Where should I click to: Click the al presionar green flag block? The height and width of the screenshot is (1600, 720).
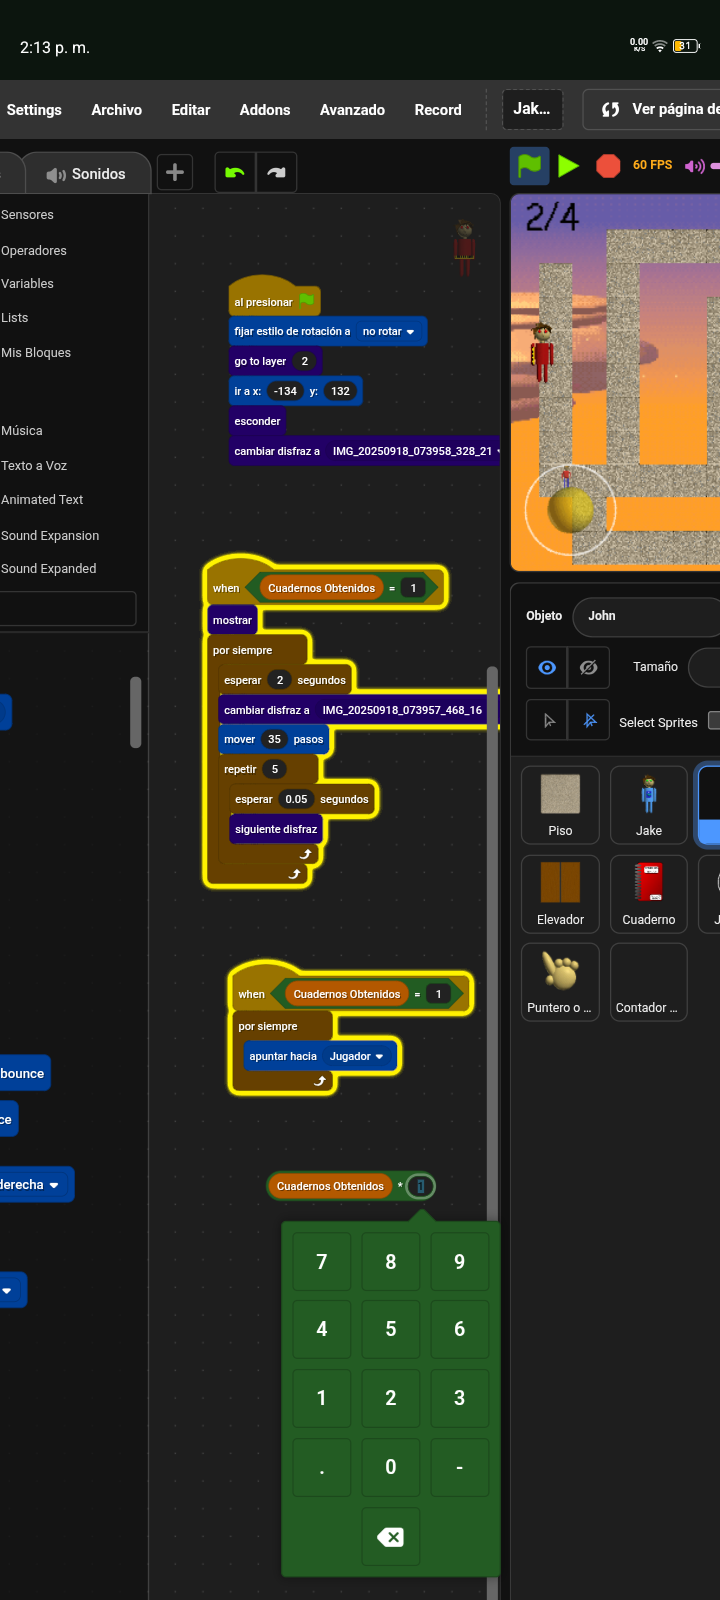coord(274,299)
